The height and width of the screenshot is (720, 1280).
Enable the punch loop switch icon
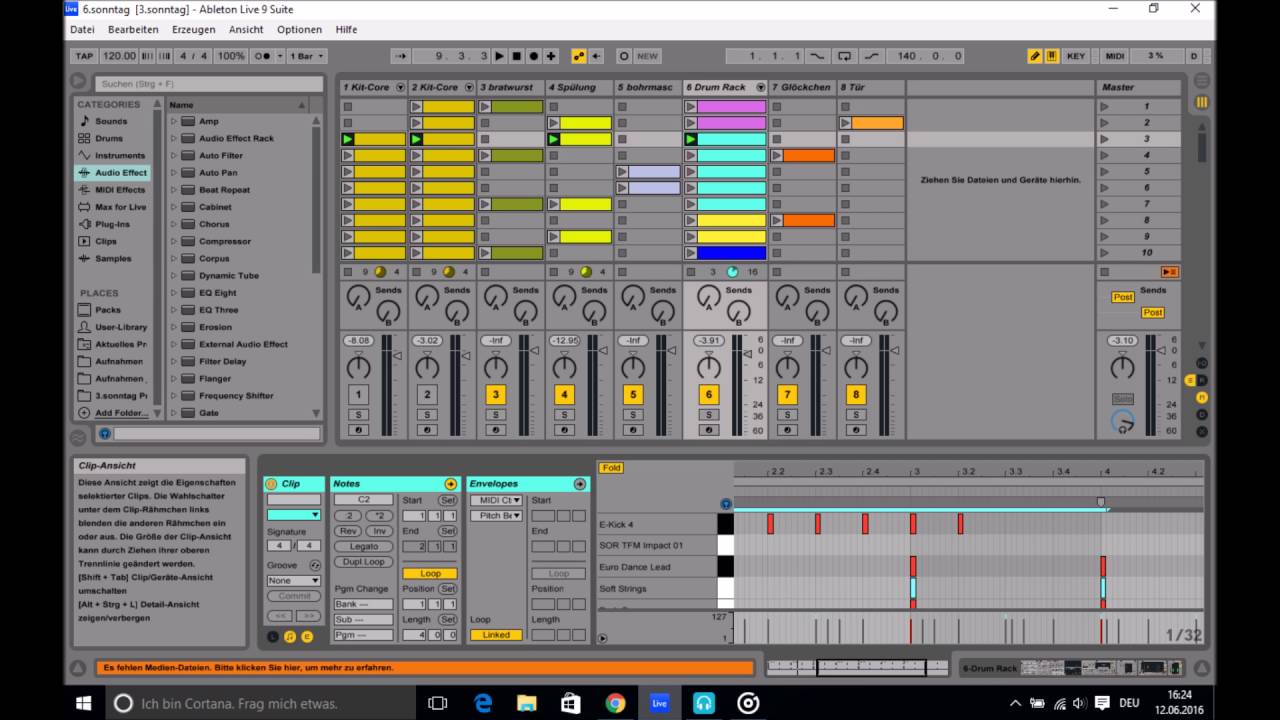[845, 56]
